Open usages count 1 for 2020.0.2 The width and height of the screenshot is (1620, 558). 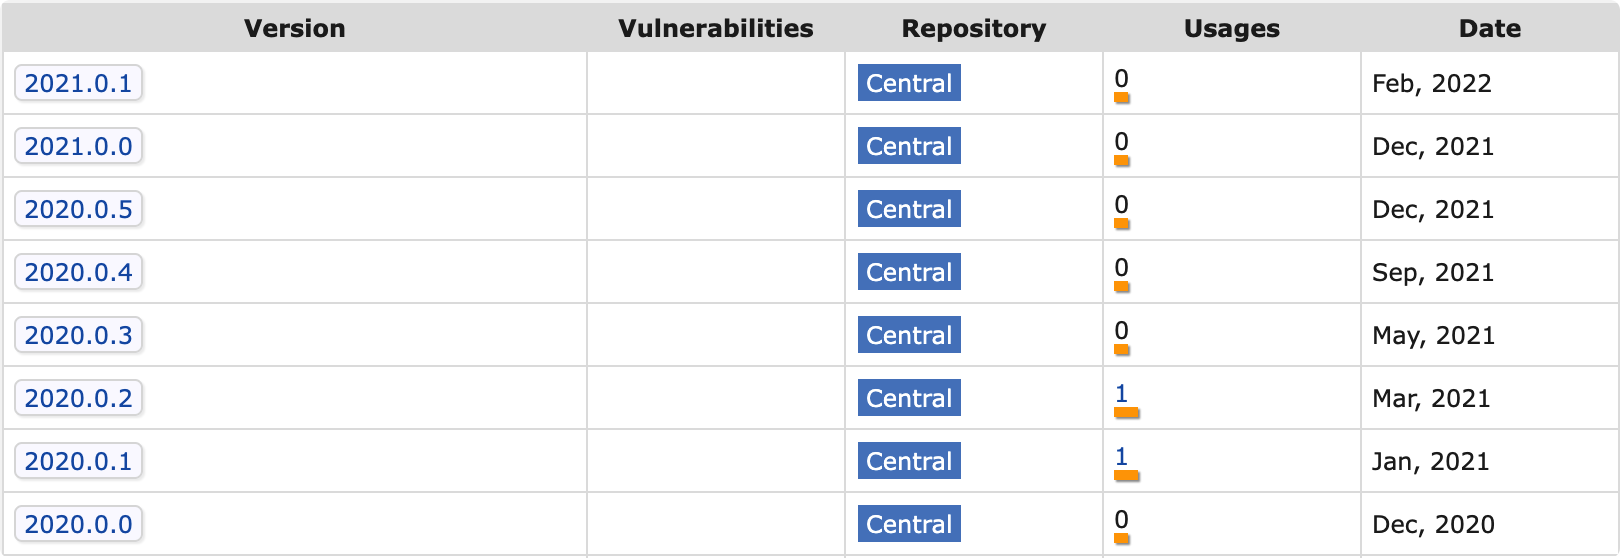(1121, 393)
